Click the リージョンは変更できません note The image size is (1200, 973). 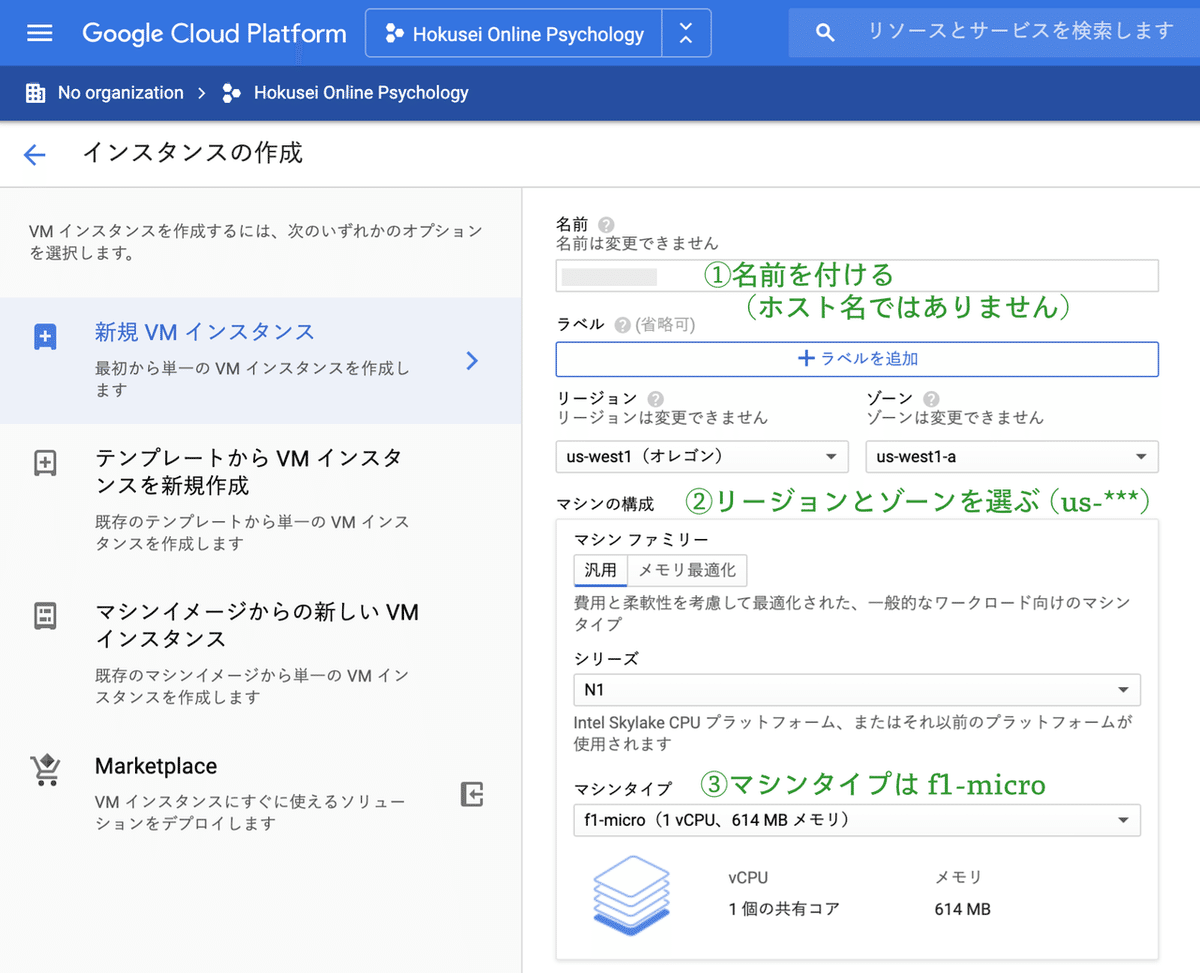662,417
